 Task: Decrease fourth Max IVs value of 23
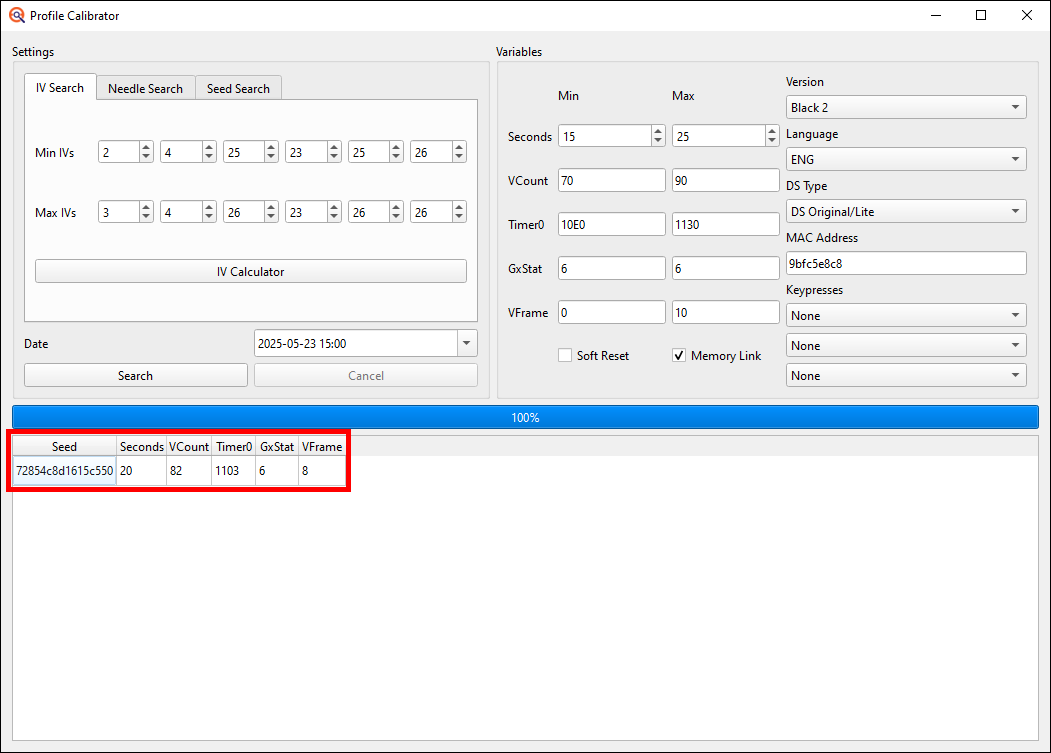334,217
